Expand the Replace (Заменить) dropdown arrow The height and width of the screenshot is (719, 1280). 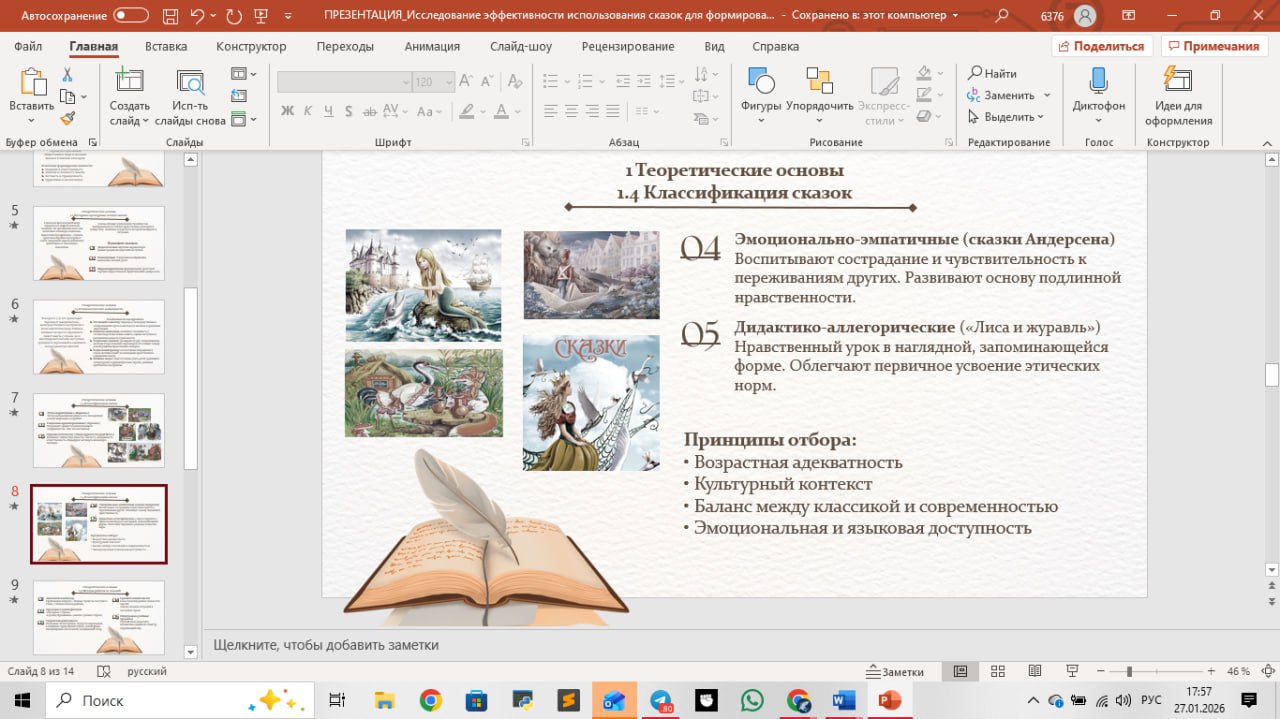[x=1046, y=95]
